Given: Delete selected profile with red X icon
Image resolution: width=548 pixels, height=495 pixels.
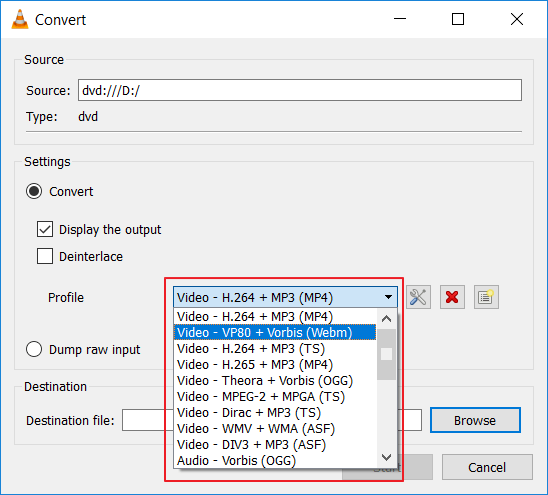Looking at the screenshot, I should click(x=452, y=297).
